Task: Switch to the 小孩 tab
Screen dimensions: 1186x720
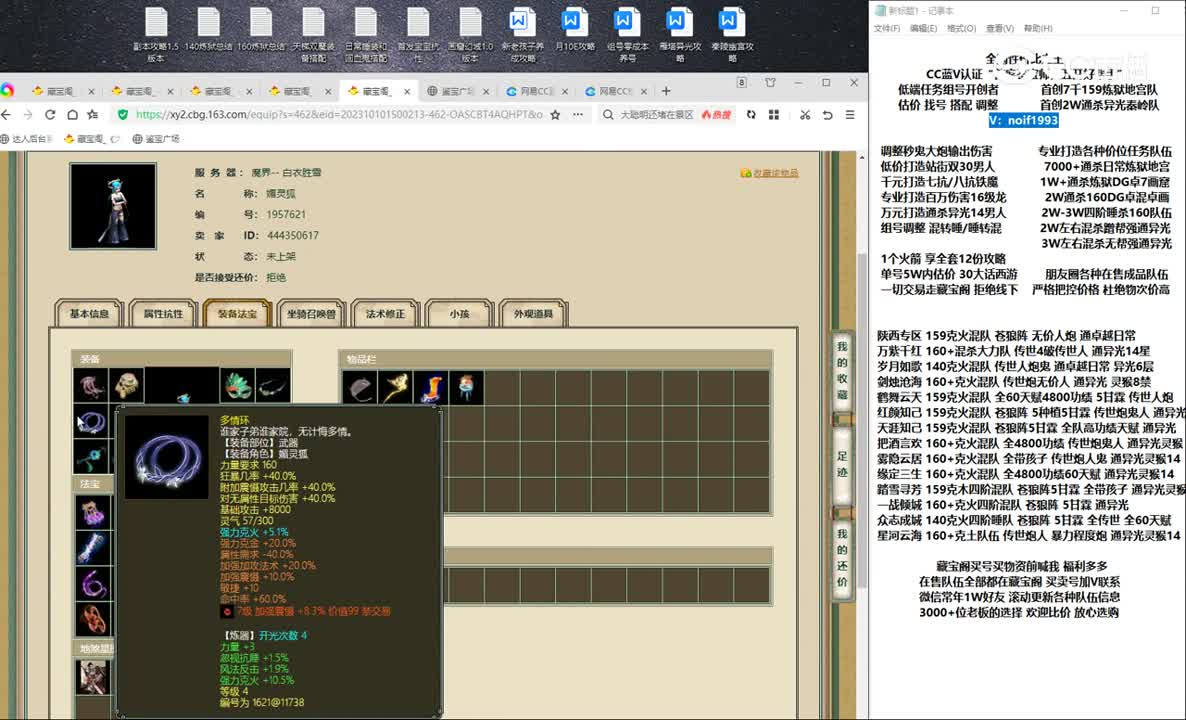Action: (459, 314)
